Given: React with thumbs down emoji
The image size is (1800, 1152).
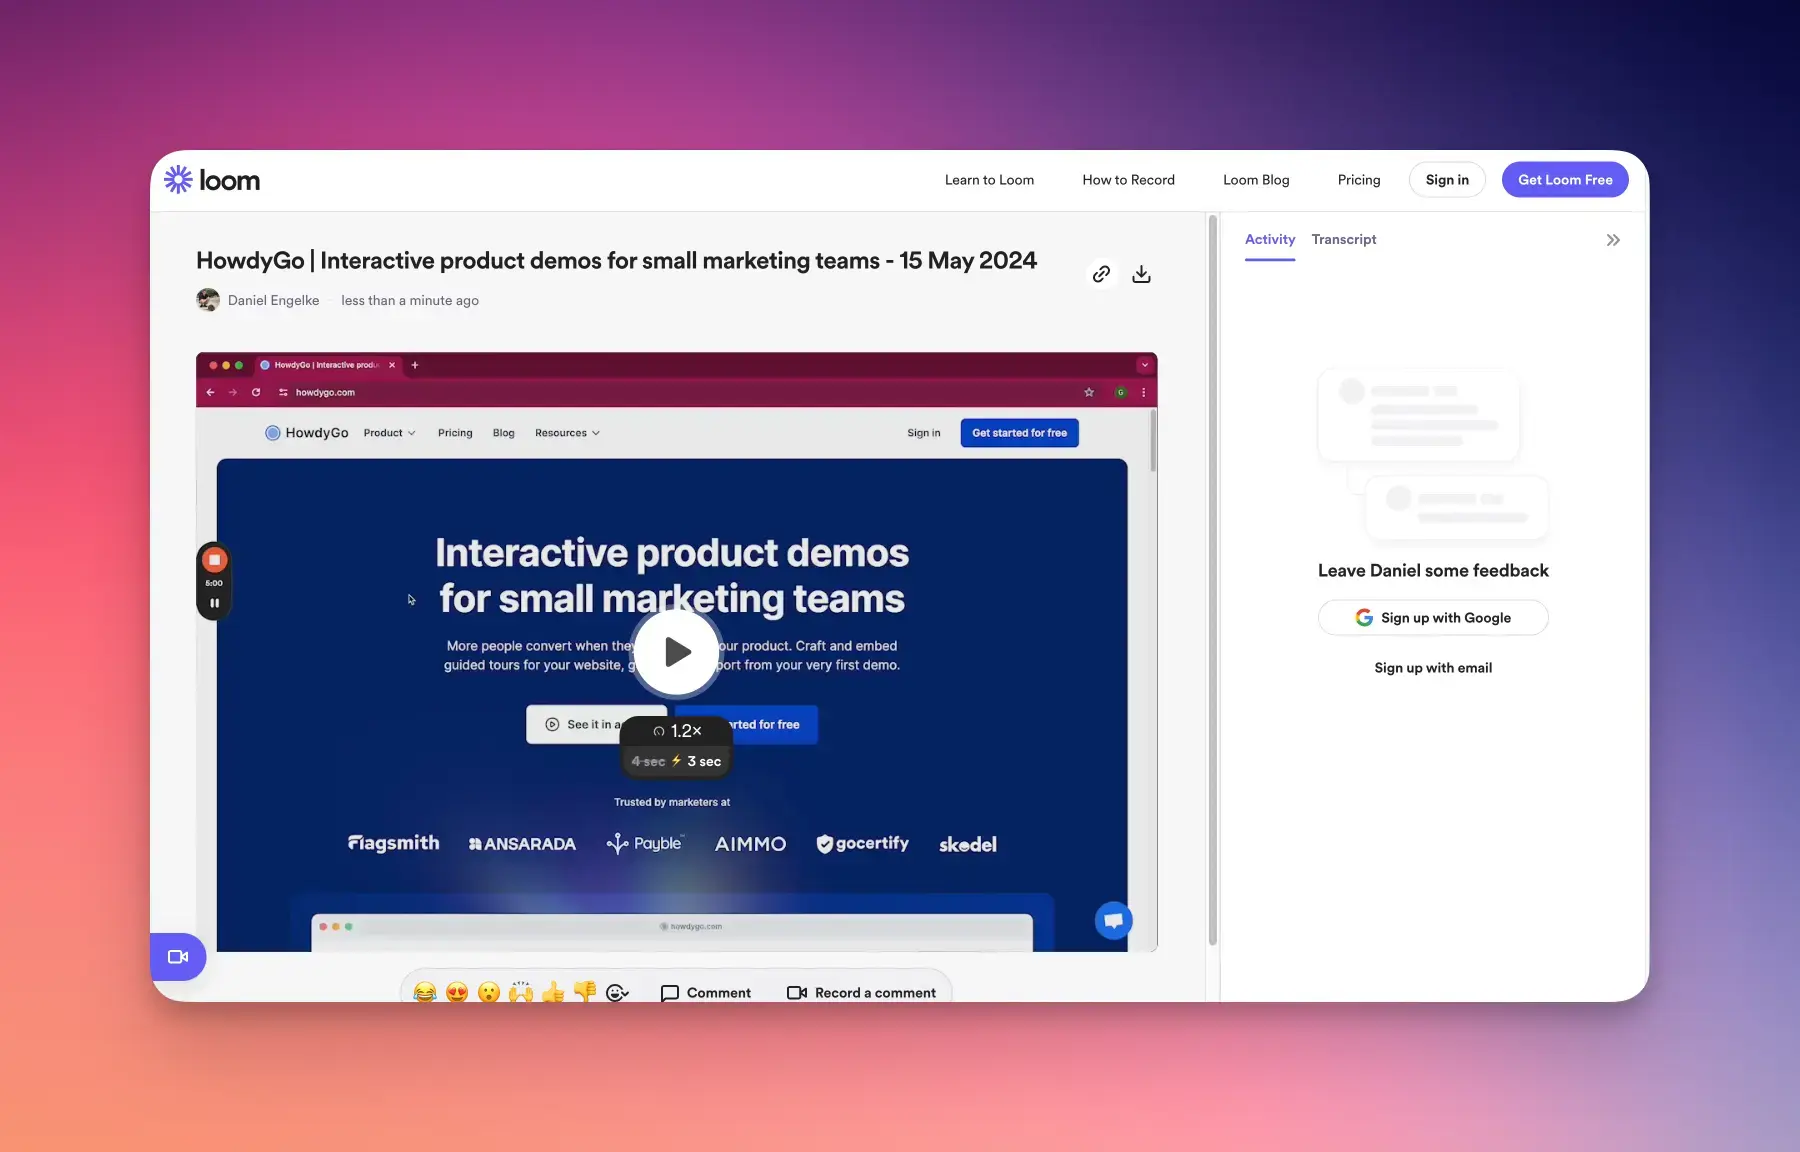Looking at the screenshot, I should [x=585, y=992].
